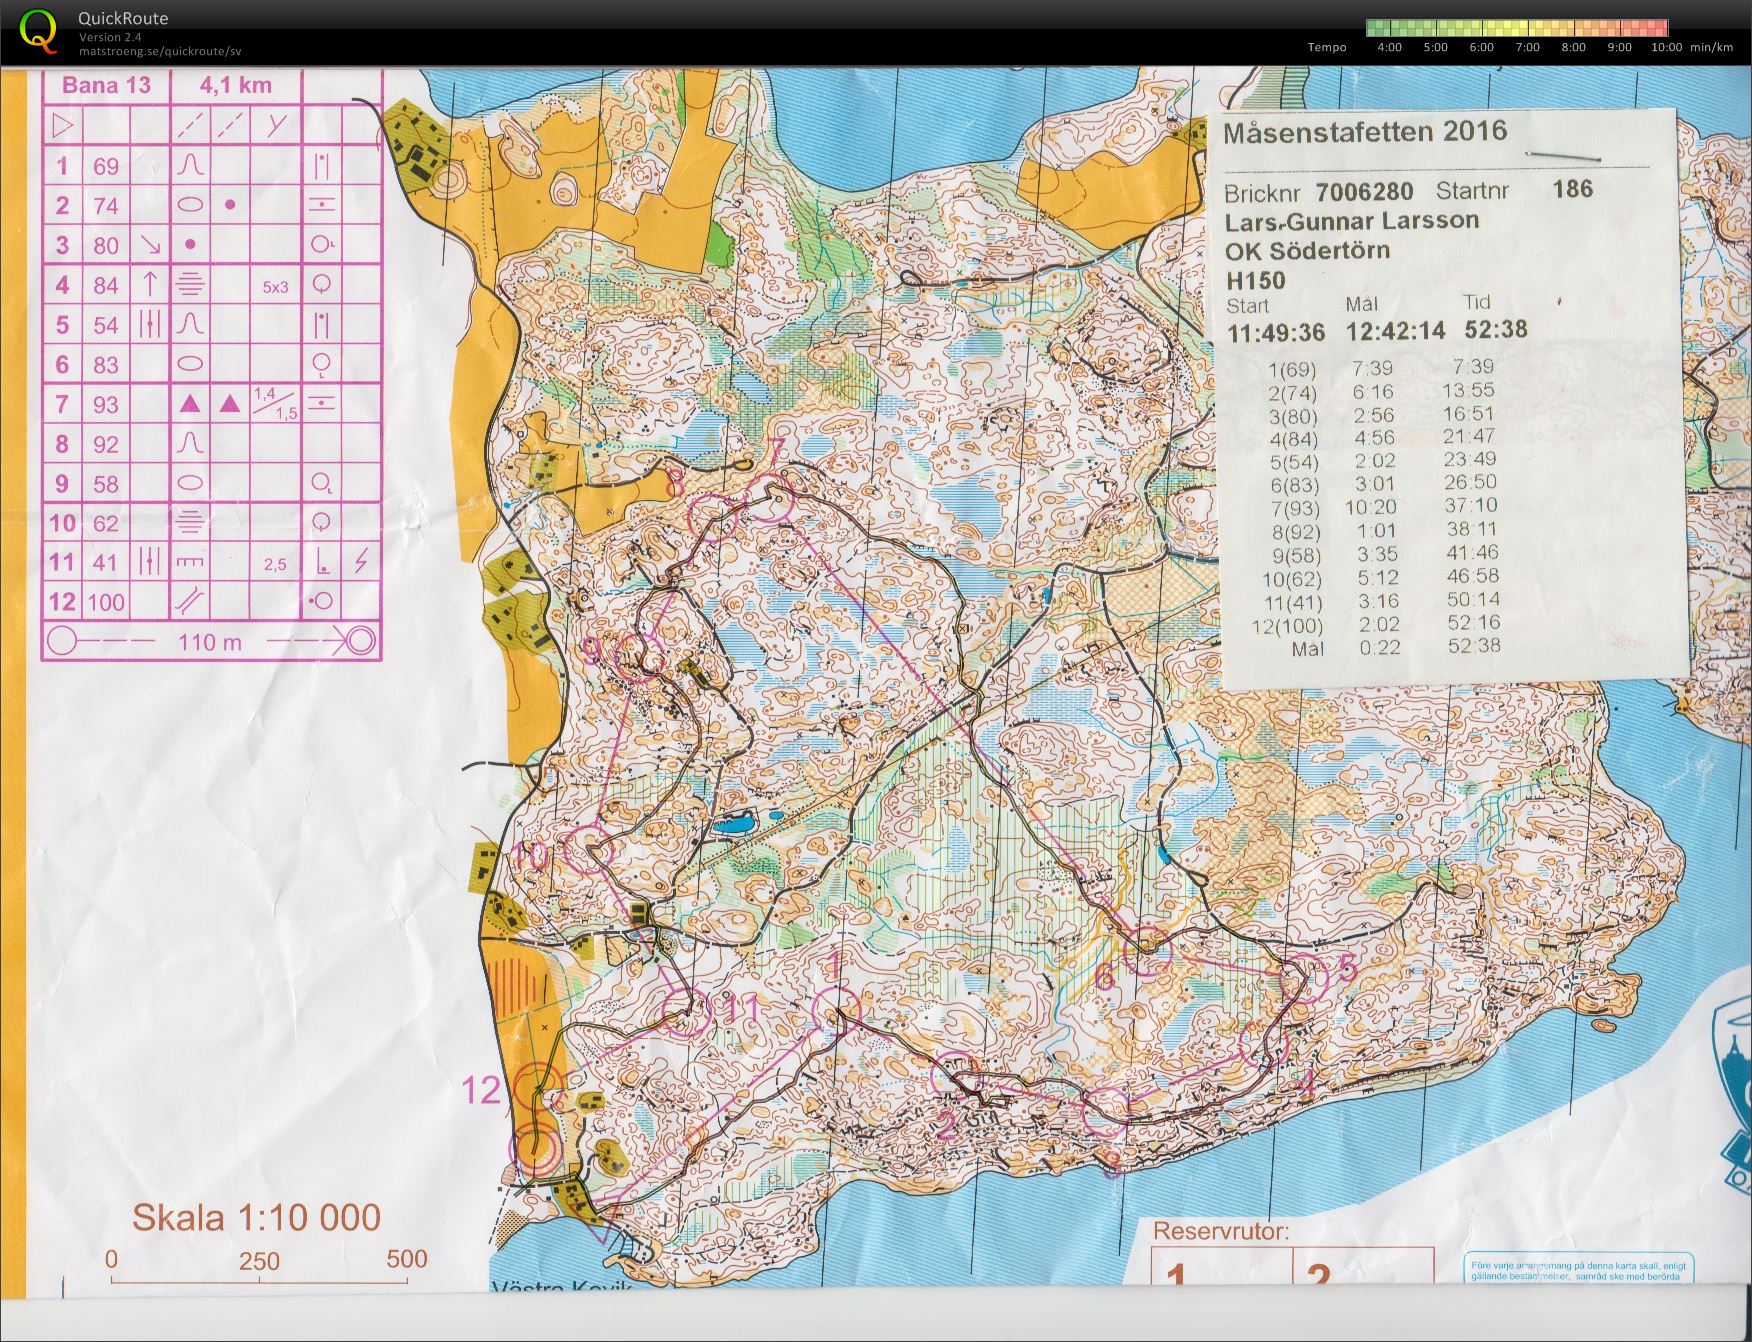Click the Måsenstafetten 2016 heading
Viewport: 1752px width, 1342px height.
[x=1365, y=131]
